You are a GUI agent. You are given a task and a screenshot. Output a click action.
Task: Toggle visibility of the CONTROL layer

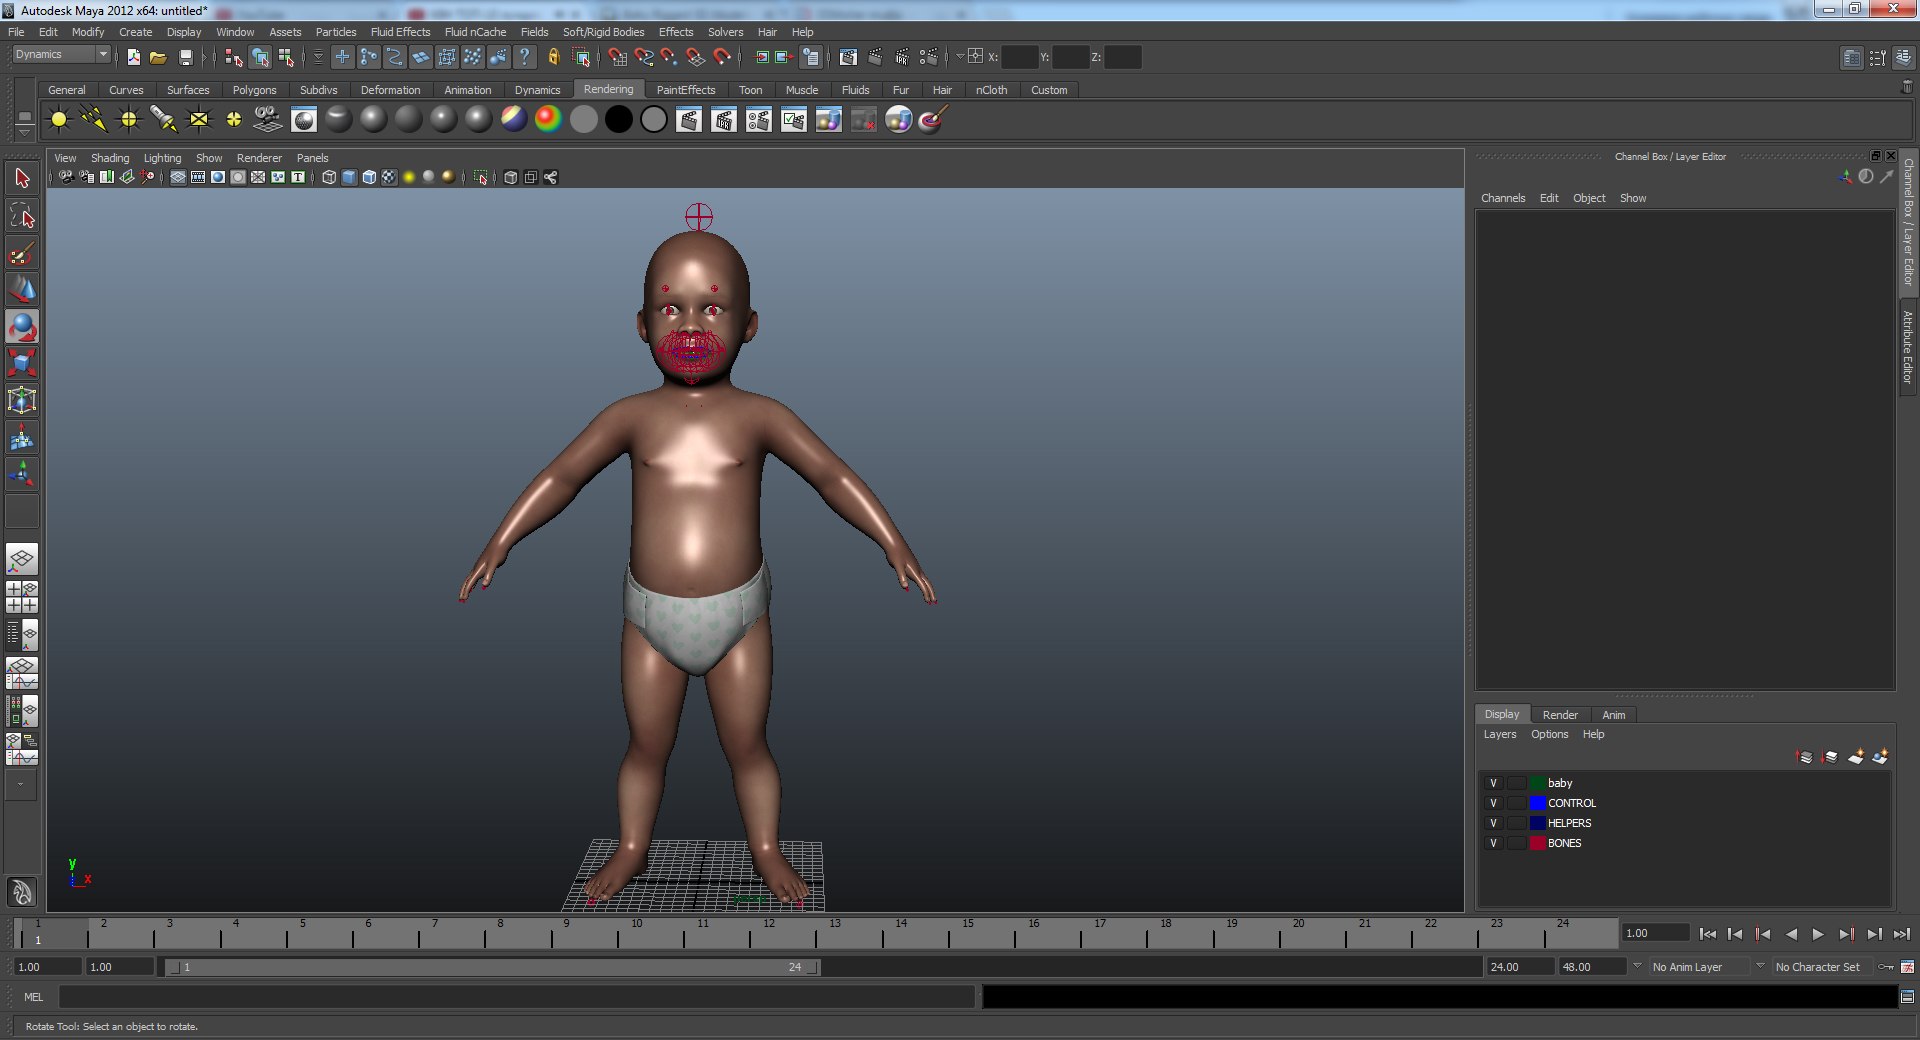point(1494,803)
